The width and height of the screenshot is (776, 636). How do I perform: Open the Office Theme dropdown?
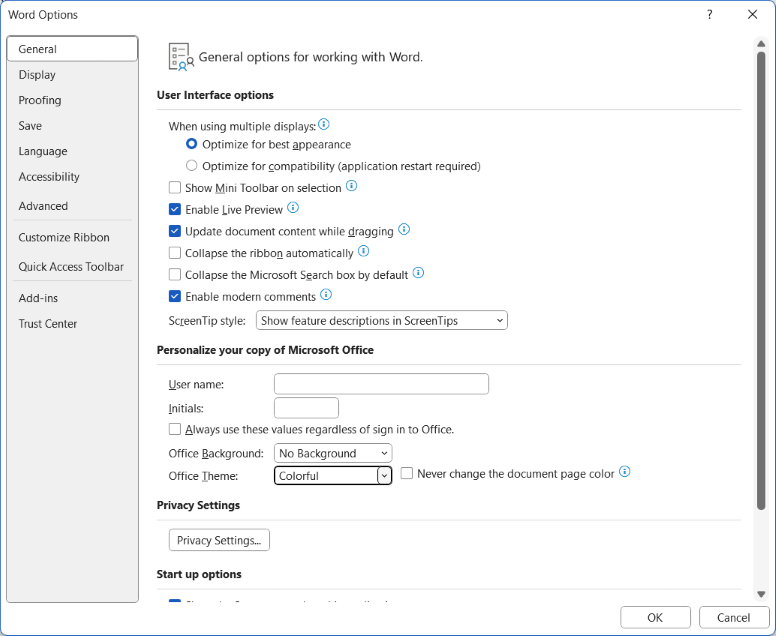coord(384,476)
